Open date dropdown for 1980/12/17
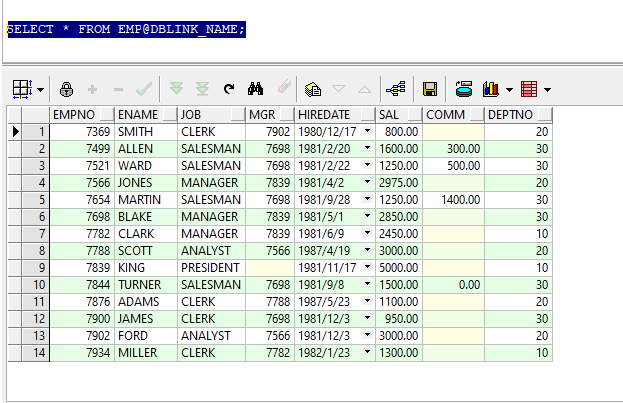Image resolution: width=623 pixels, height=403 pixels. (x=368, y=131)
